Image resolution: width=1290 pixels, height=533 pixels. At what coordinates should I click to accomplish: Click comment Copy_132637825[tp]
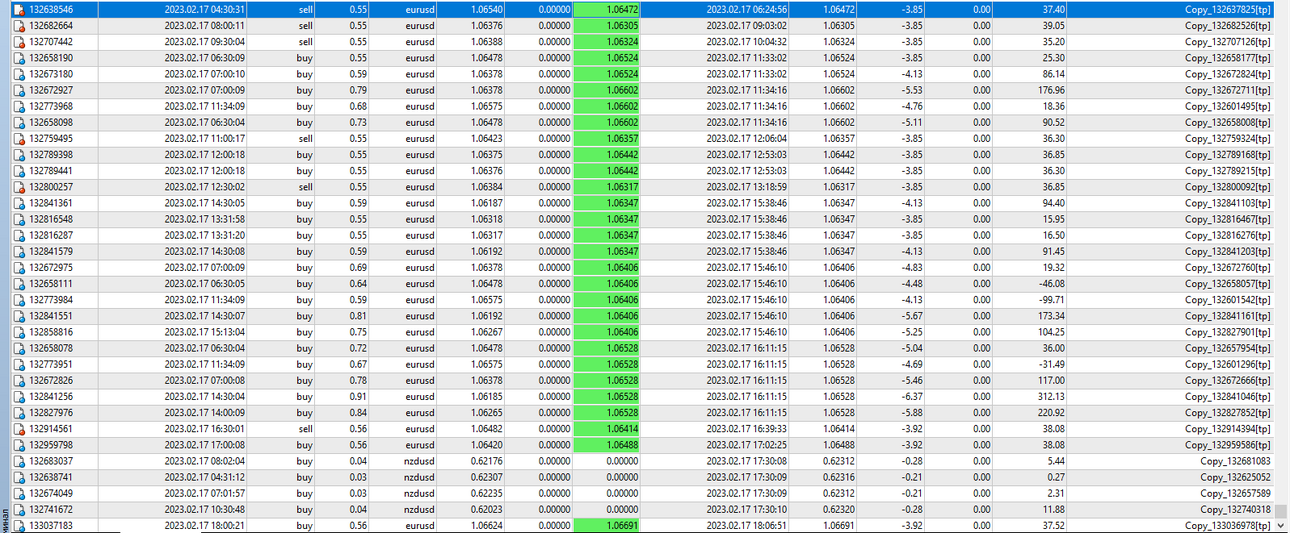[1228, 9]
